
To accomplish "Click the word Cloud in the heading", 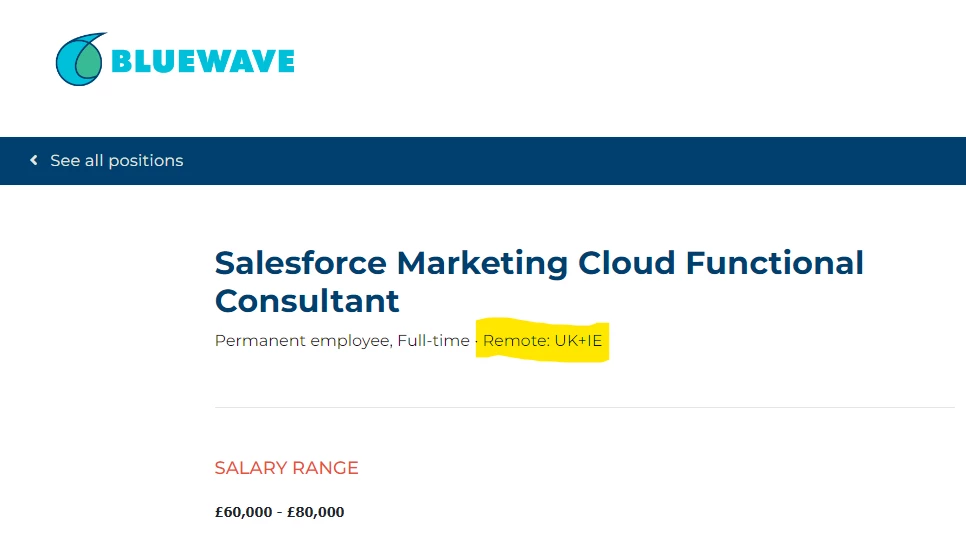I will click(627, 263).
